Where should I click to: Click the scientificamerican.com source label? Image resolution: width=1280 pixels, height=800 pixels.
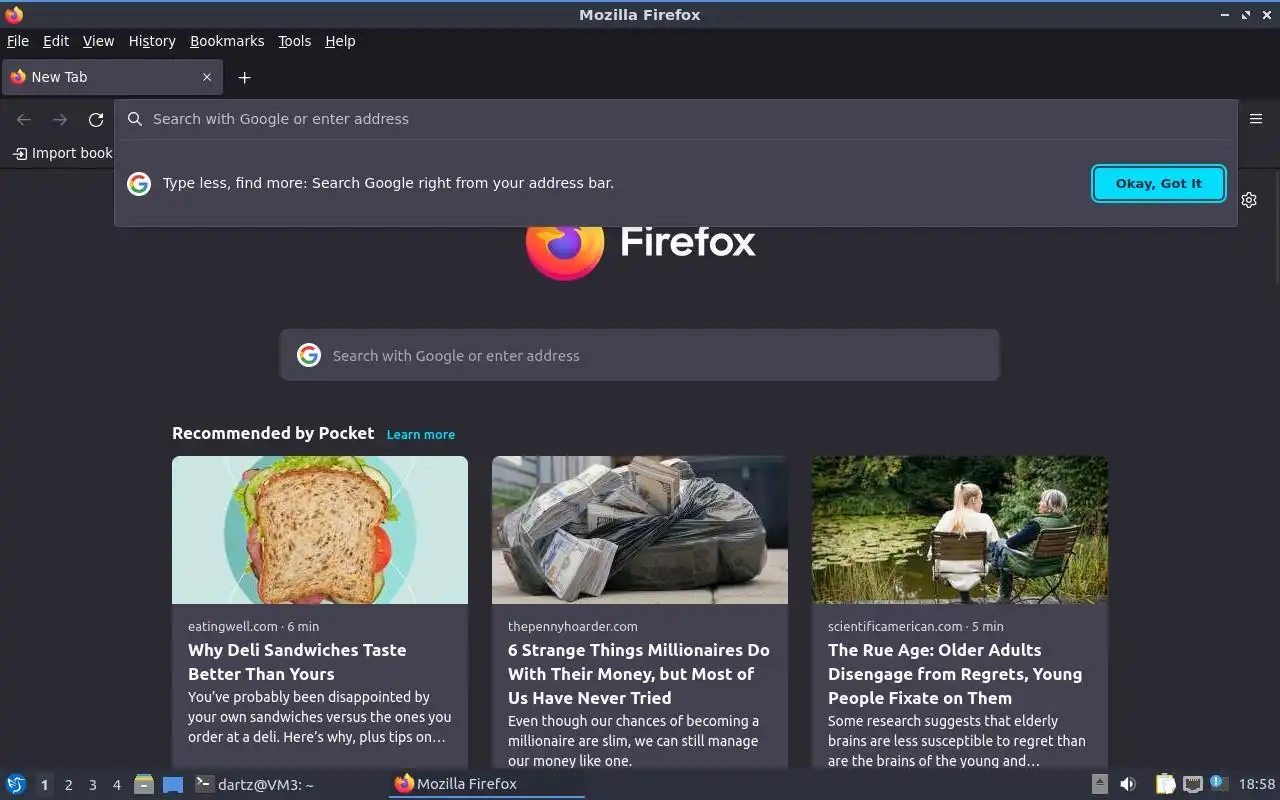pos(895,626)
